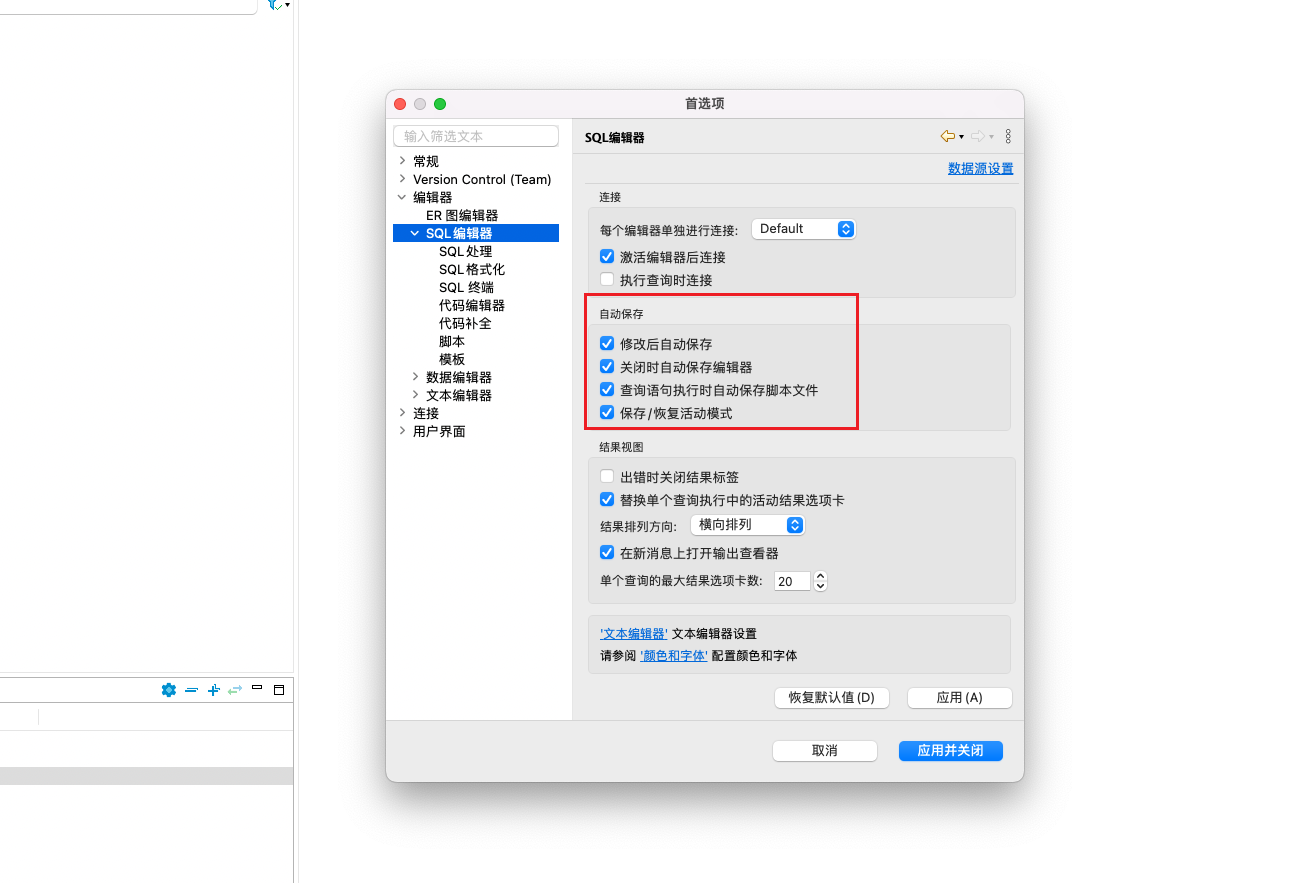Select SQL 终端 in the tree
The height and width of the screenshot is (883, 1313).
[x=466, y=287]
